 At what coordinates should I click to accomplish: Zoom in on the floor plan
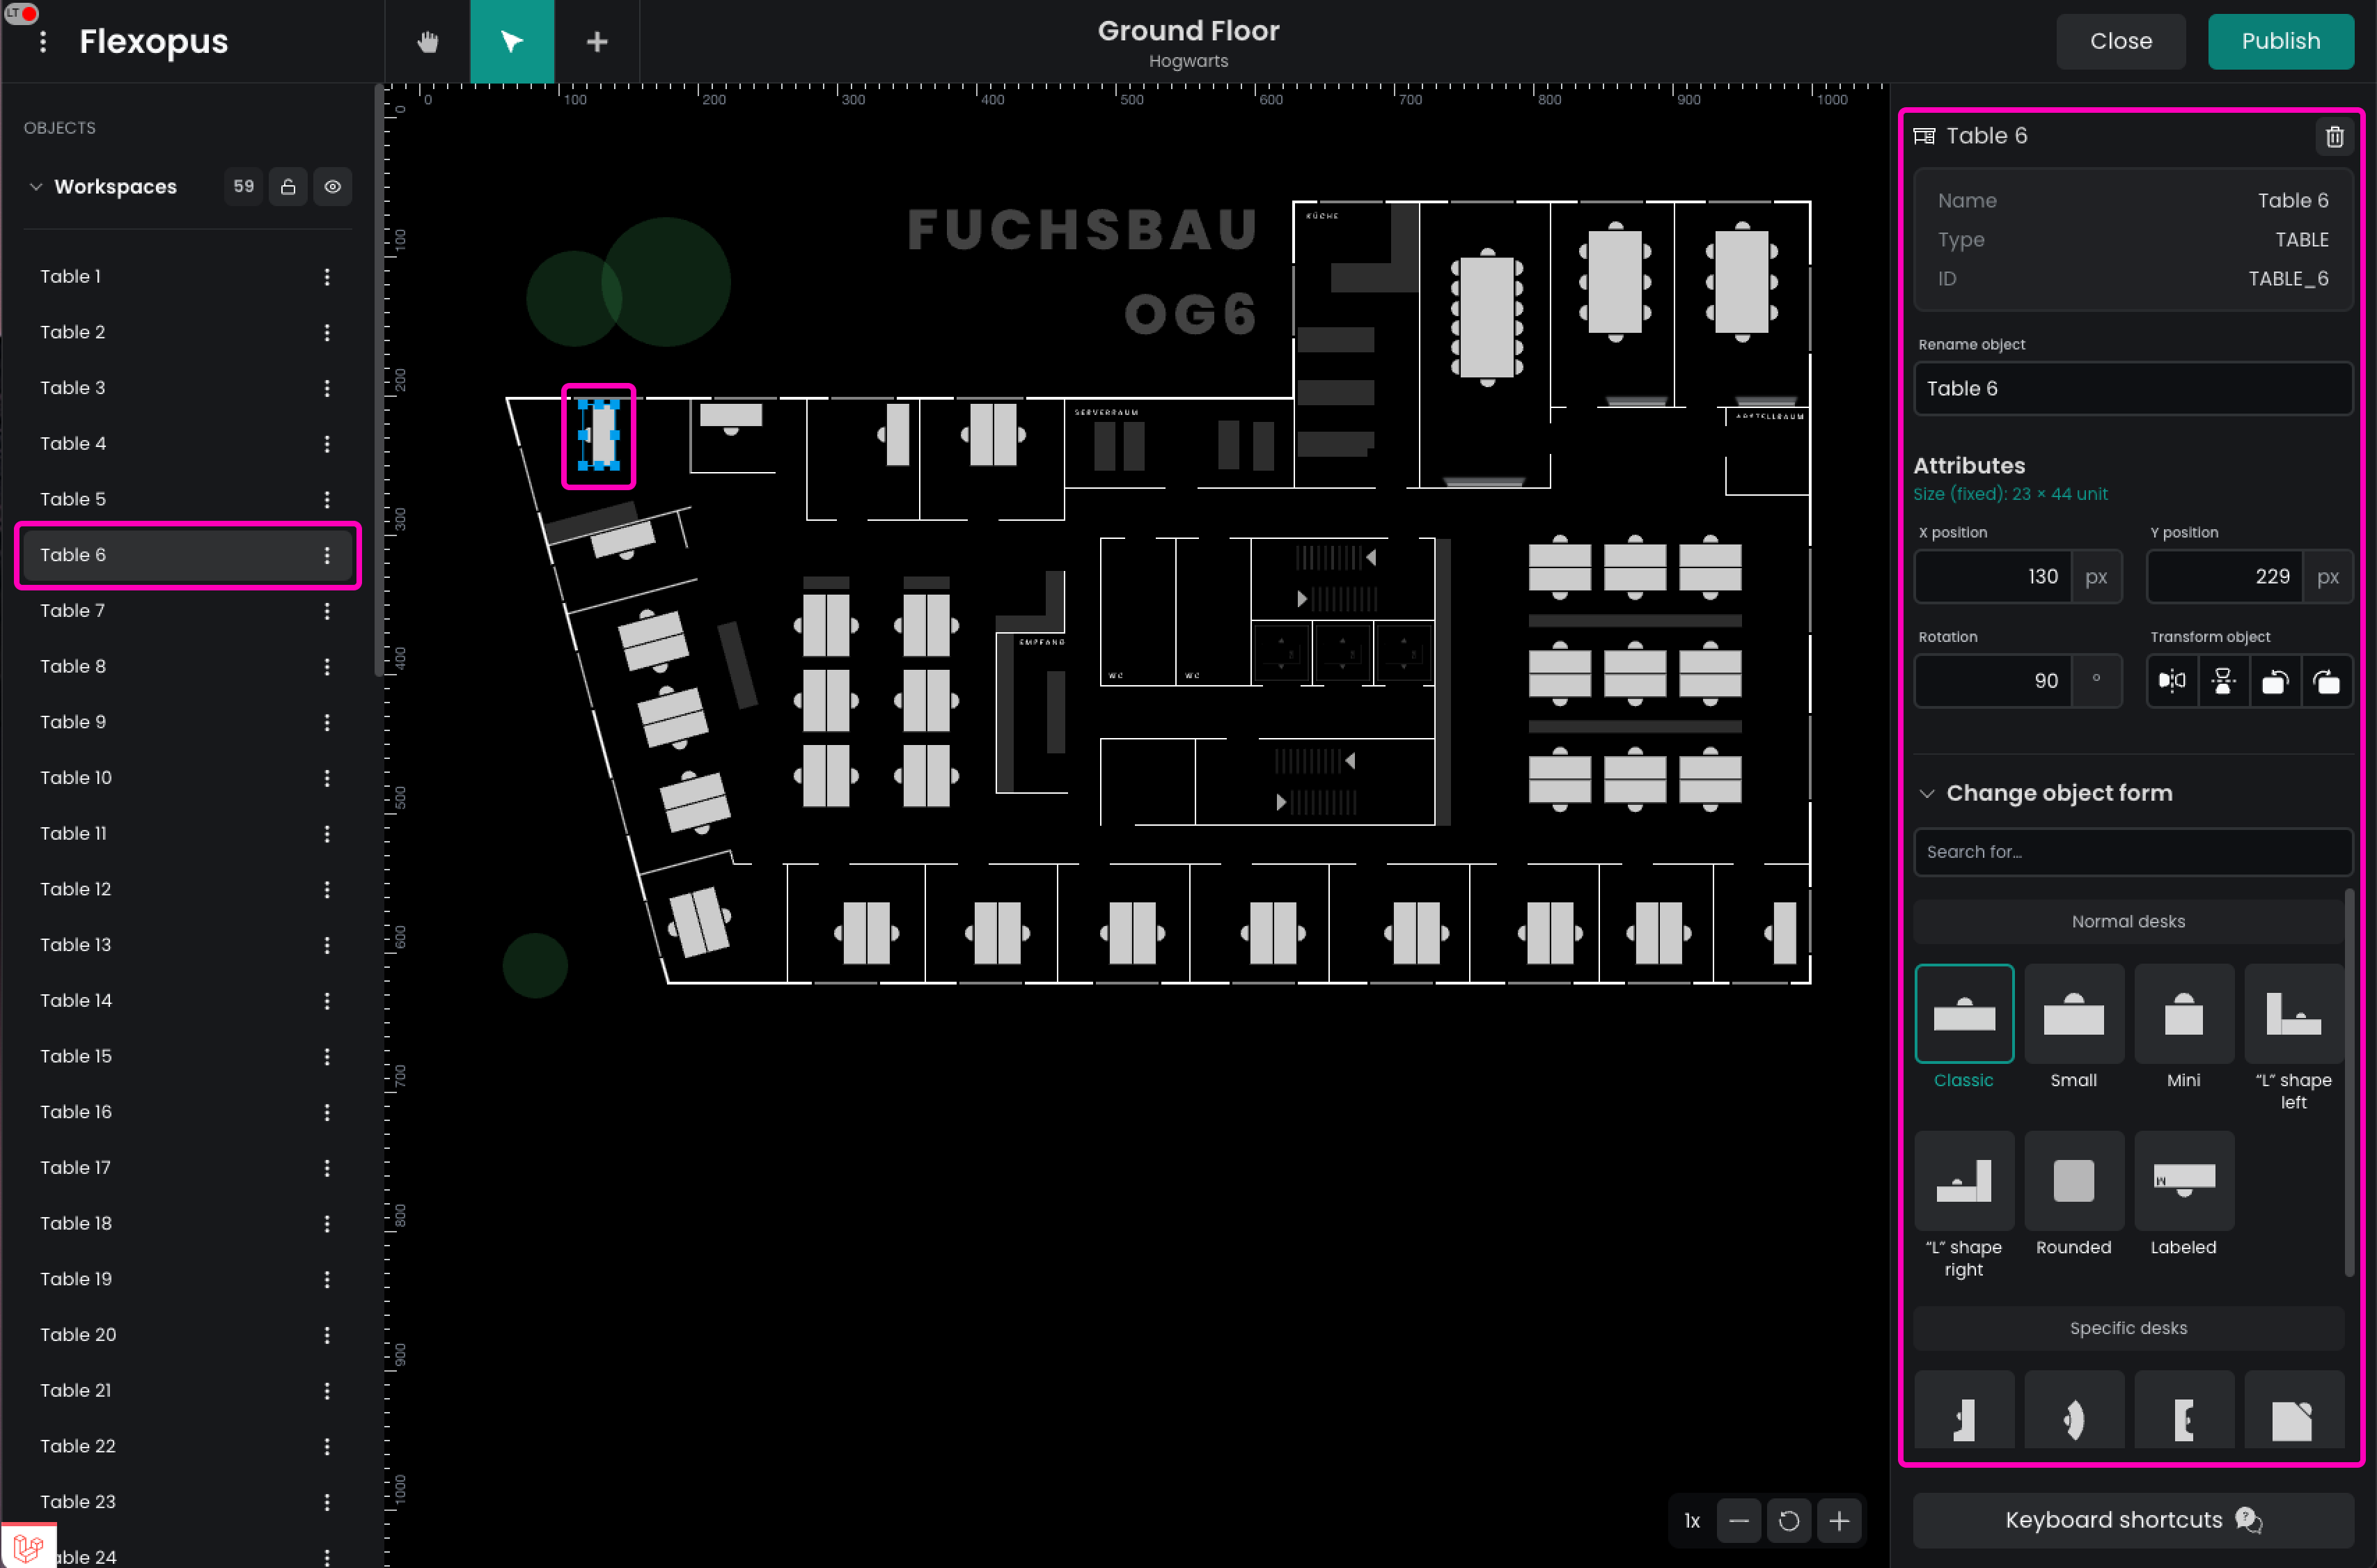1838,1520
